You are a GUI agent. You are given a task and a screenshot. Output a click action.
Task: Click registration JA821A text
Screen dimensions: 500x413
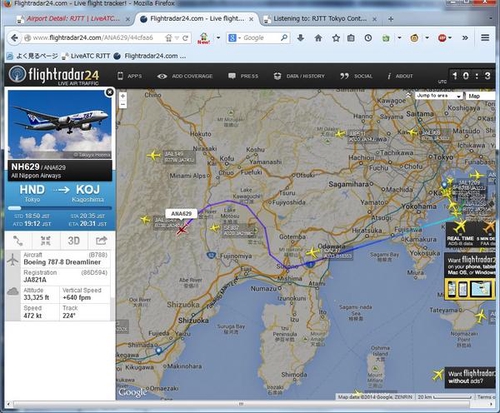pyautogui.click(x=35, y=280)
